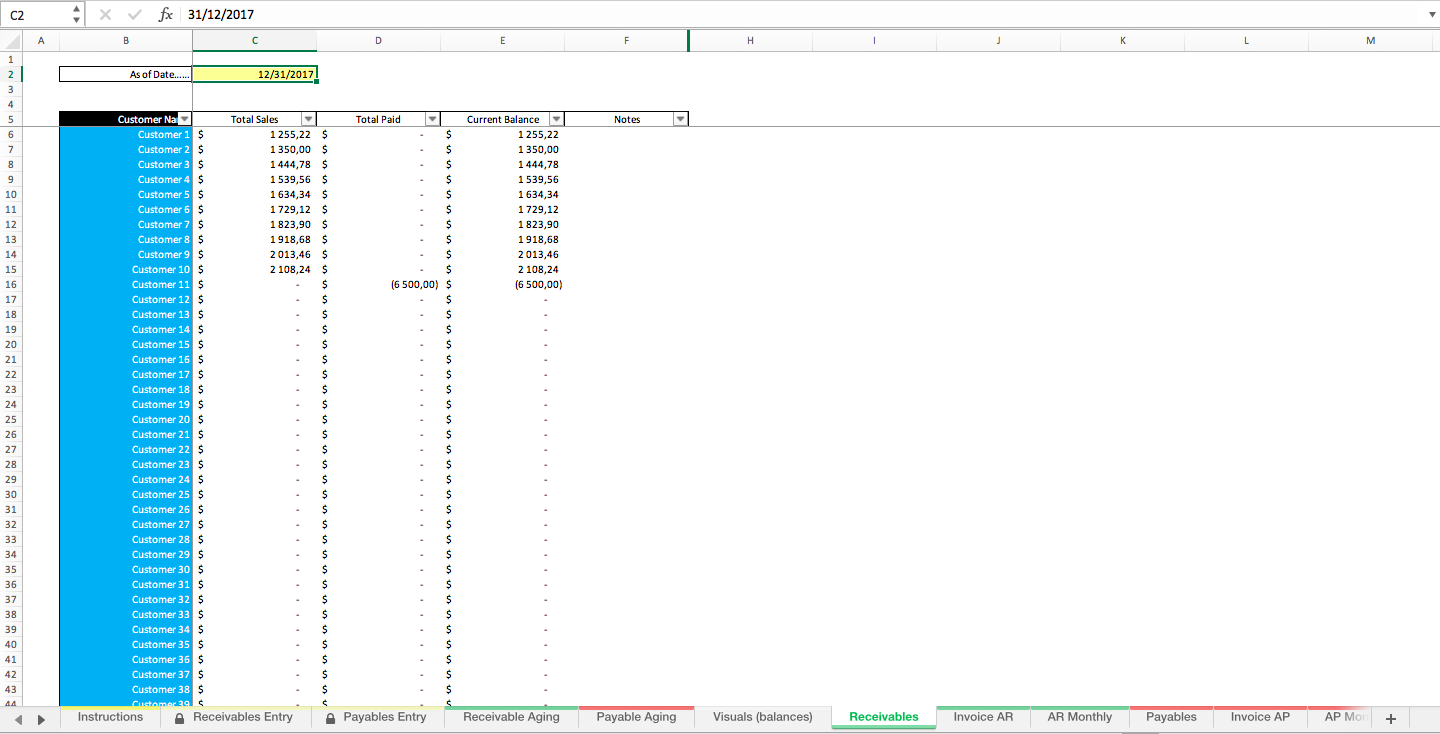Select the yellow As of Date cell
The height and width of the screenshot is (734, 1440).
[x=254, y=73]
